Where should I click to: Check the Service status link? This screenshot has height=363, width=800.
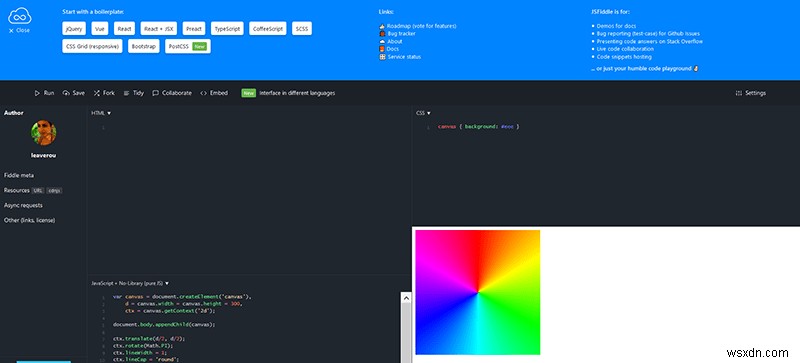pos(405,57)
